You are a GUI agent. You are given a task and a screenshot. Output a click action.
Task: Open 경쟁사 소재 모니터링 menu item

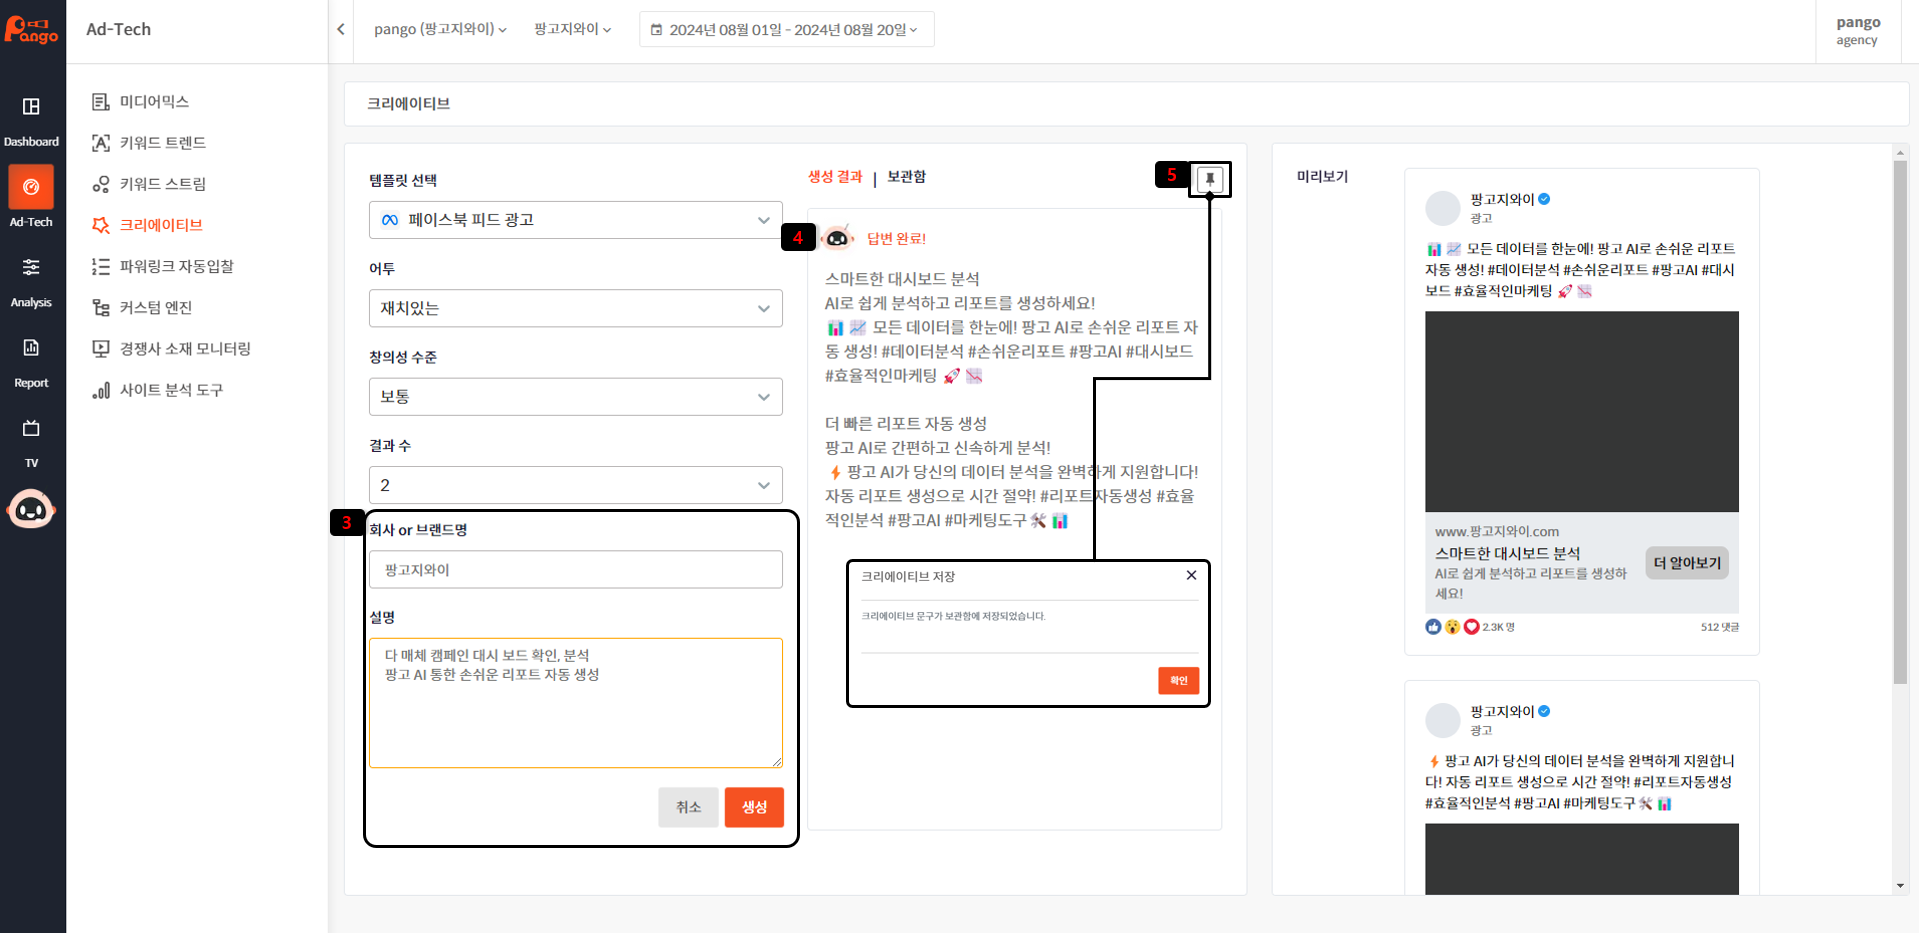click(185, 348)
